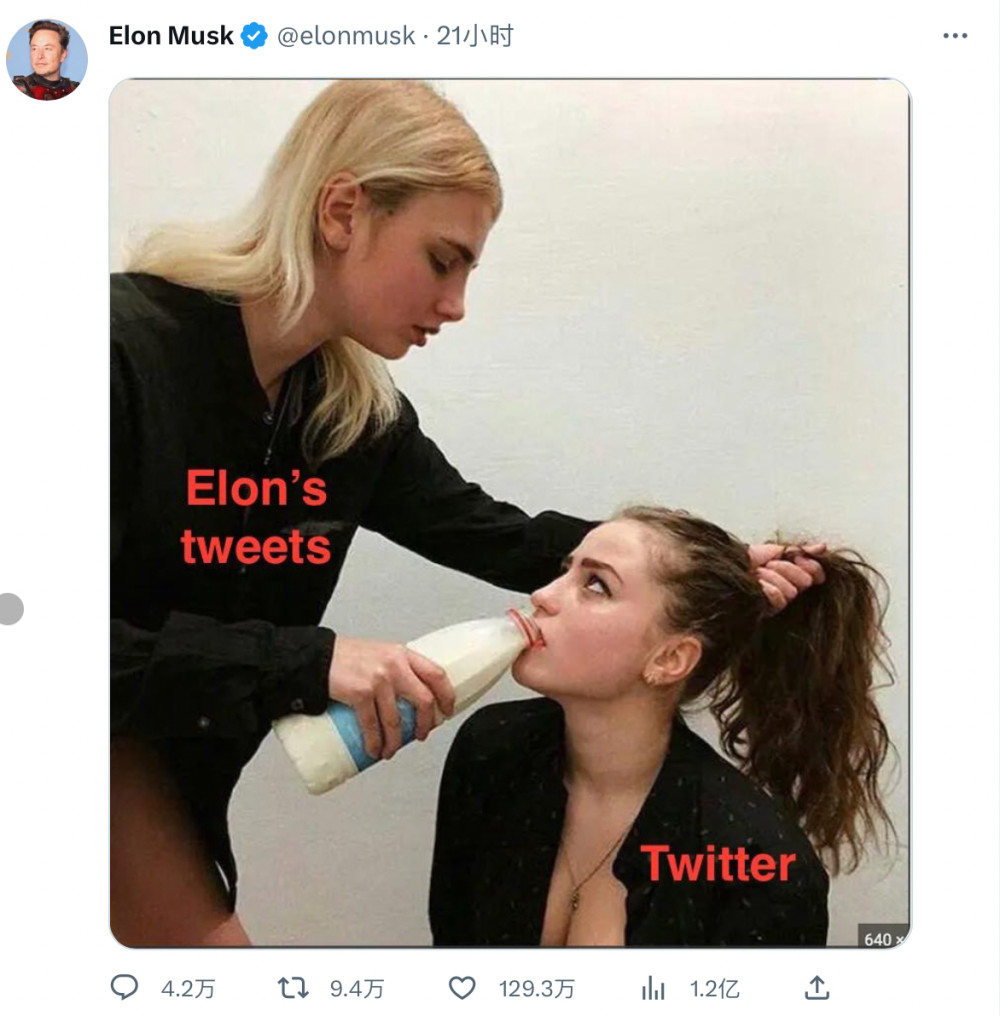Click the Elon Musk display name
The height and width of the screenshot is (1016, 1000).
[171, 36]
